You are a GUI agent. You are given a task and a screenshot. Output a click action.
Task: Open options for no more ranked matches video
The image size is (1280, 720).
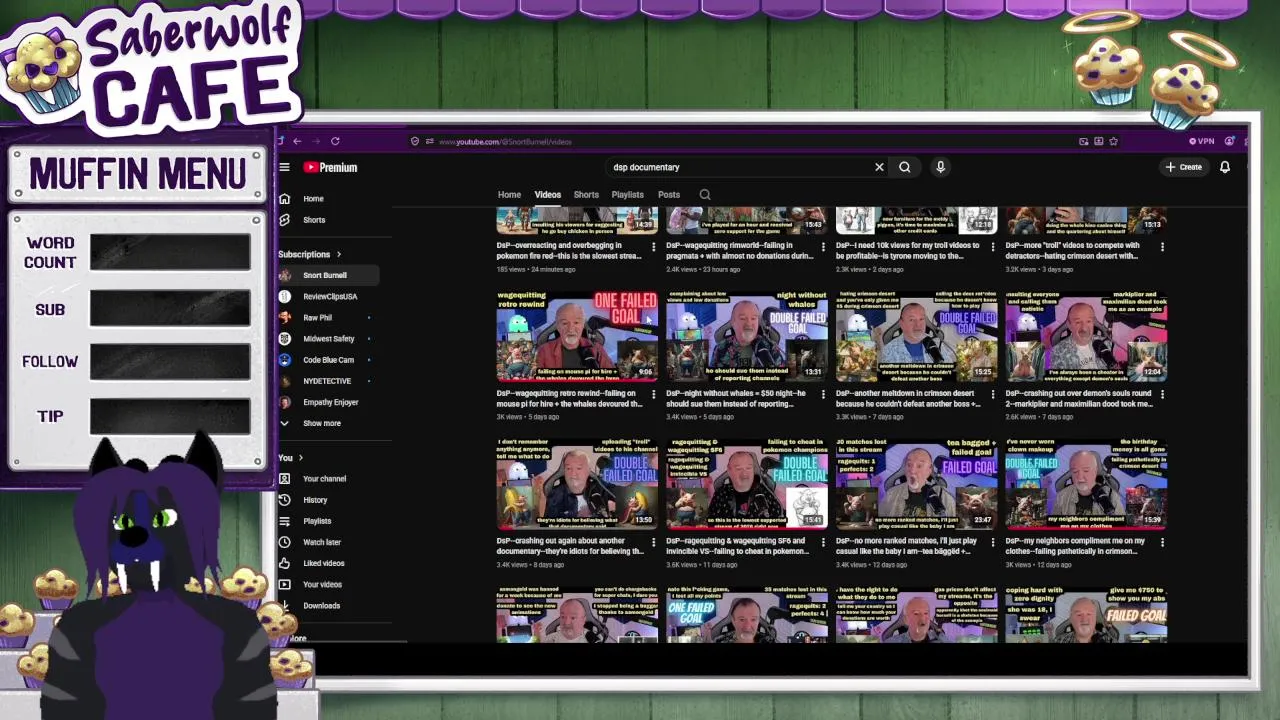point(993,542)
